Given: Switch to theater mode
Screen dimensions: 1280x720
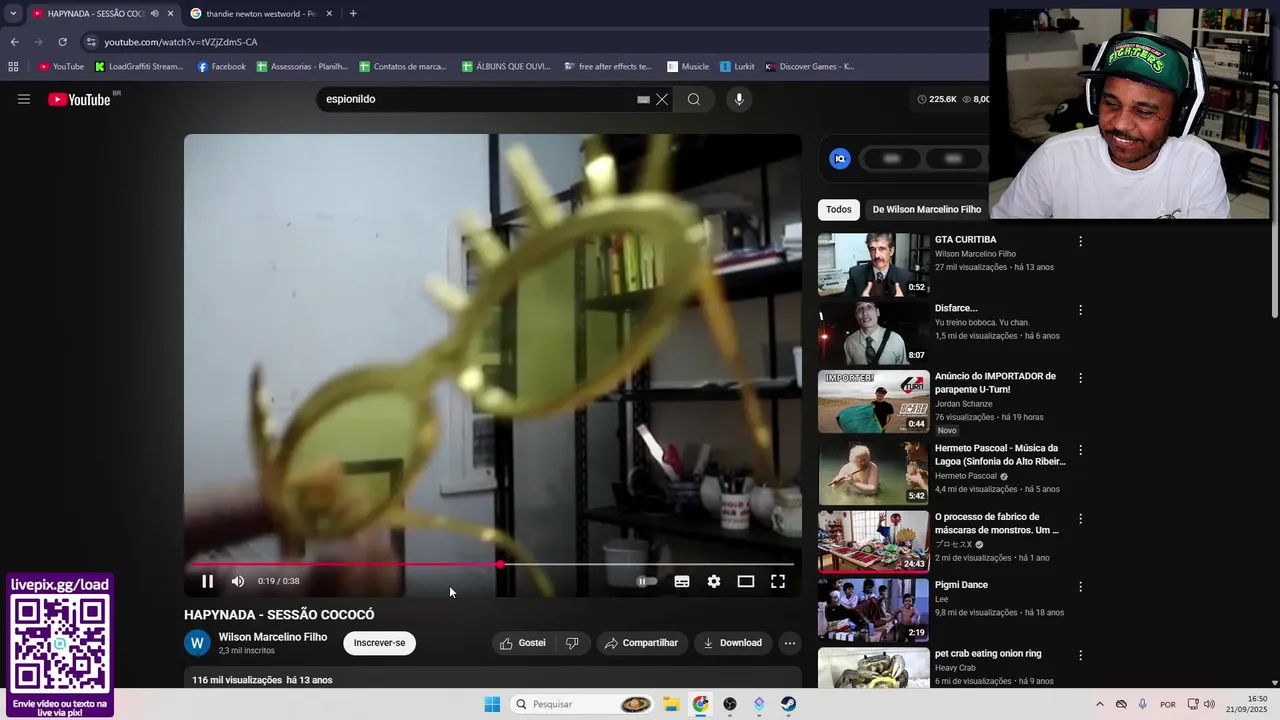Looking at the screenshot, I should click(x=746, y=581).
